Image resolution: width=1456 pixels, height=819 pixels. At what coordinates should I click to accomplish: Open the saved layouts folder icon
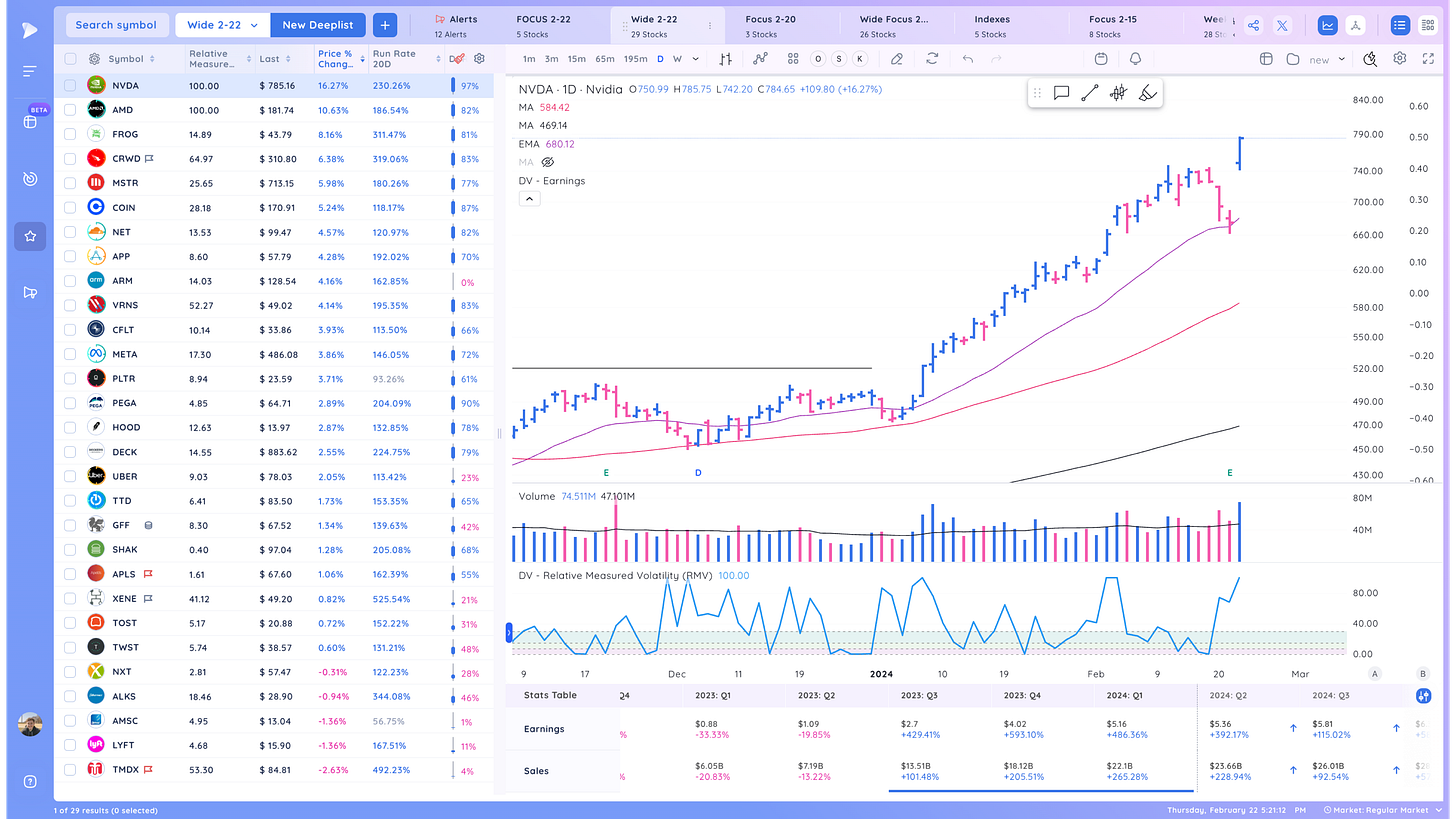(x=1293, y=59)
